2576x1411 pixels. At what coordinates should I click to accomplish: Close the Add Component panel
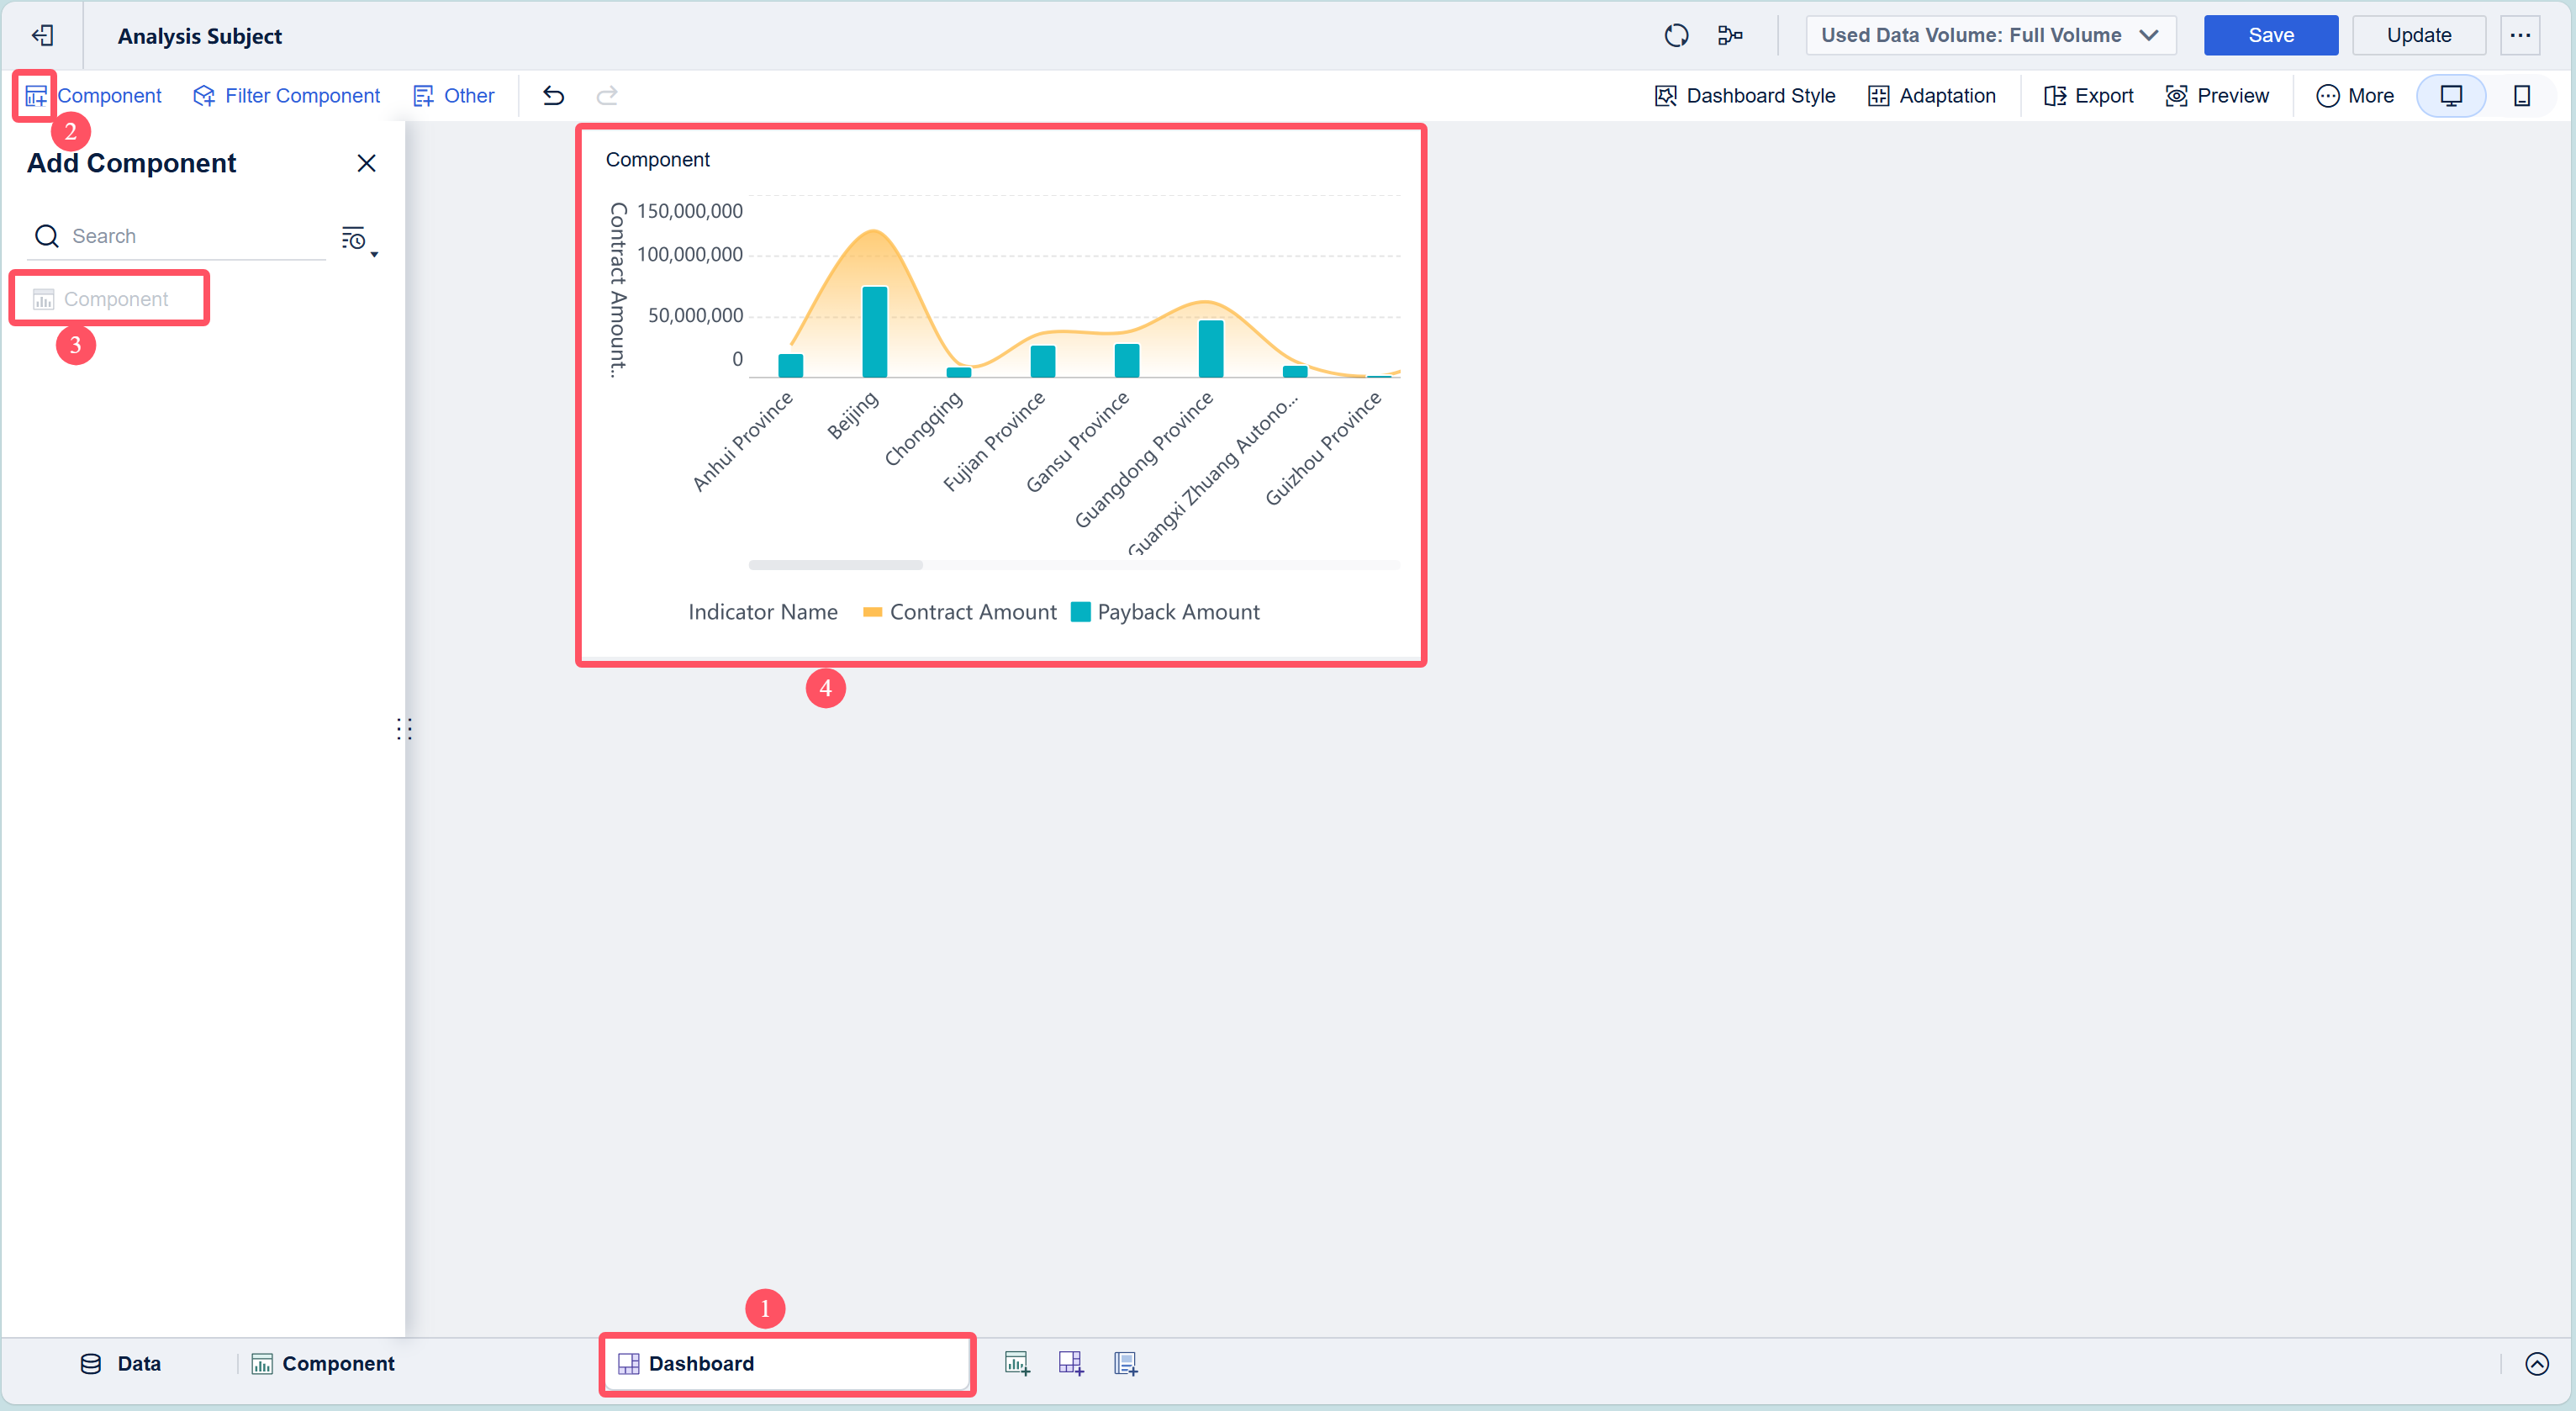[x=366, y=163]
